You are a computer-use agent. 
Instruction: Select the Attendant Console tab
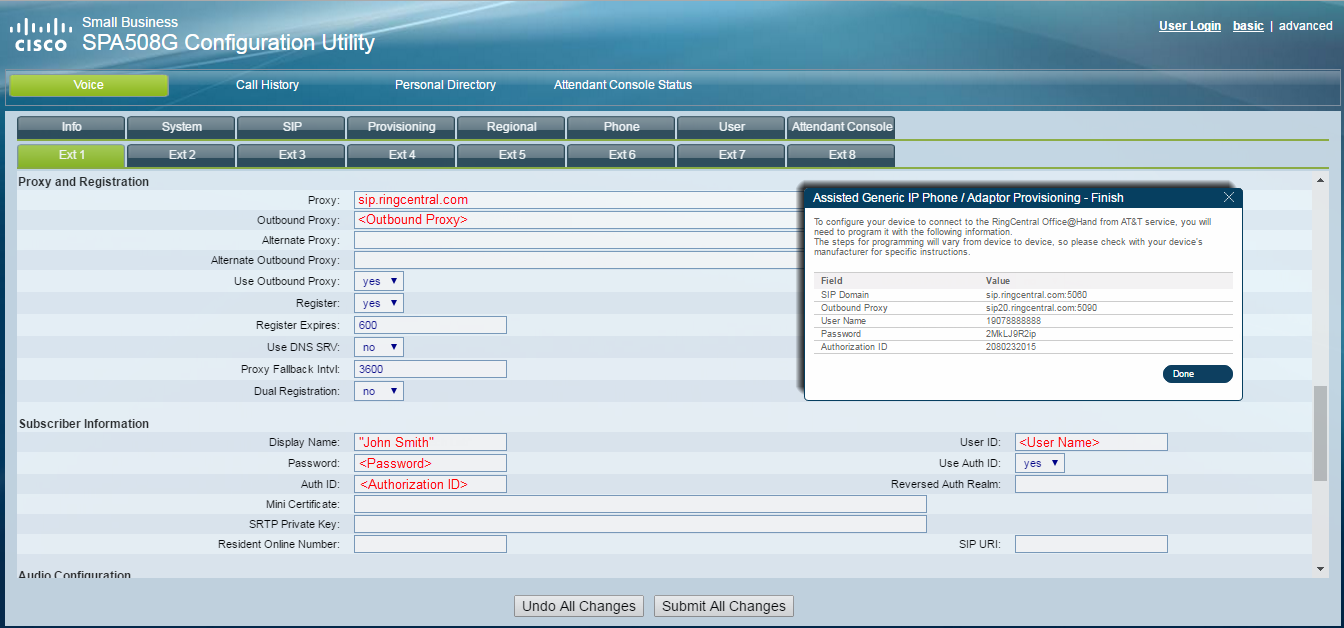pyautogui.click(x=841, y=127)
